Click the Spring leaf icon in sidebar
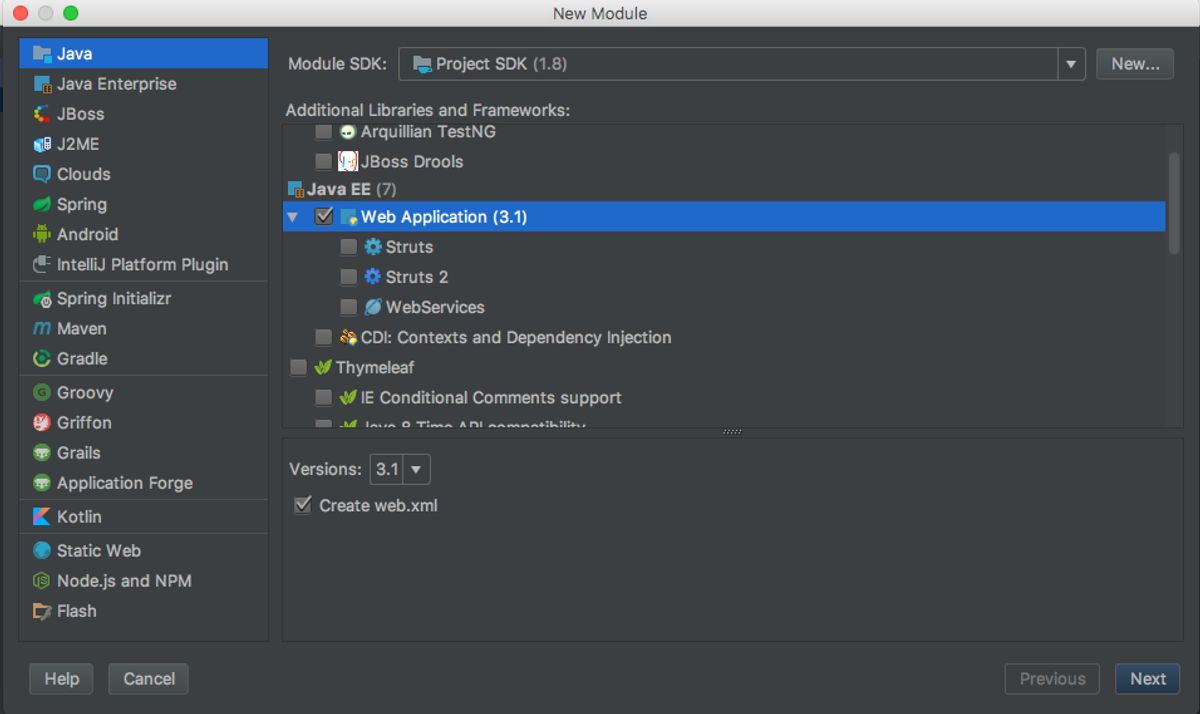1200x714 pixels. [x=41, y=204]
